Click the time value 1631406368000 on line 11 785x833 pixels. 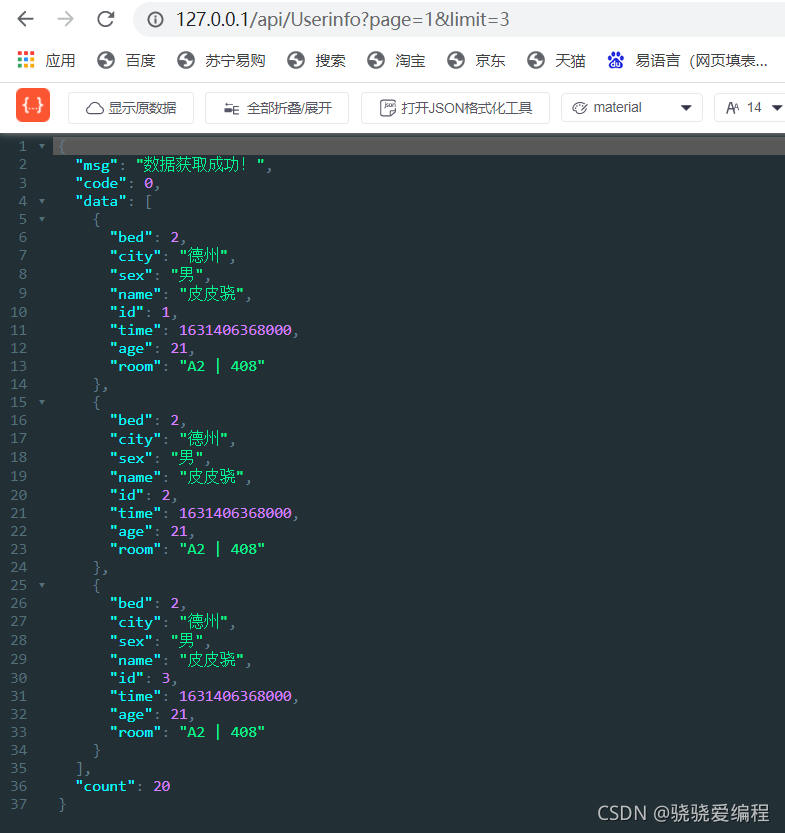click(235, 330)
